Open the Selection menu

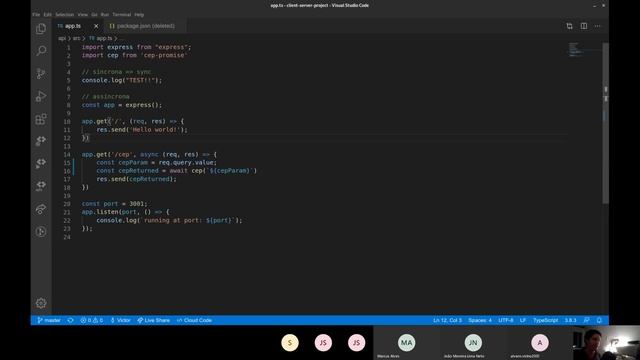(x=64, y=15)
